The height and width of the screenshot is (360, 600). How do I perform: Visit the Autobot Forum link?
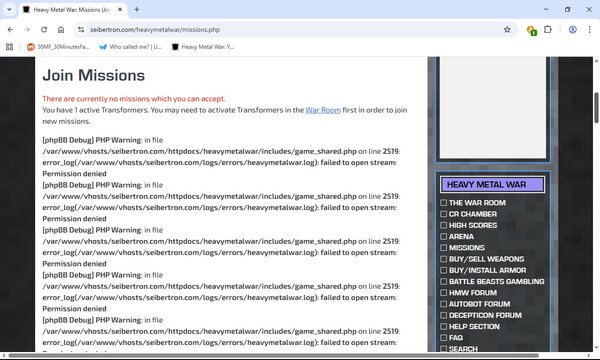479,304
